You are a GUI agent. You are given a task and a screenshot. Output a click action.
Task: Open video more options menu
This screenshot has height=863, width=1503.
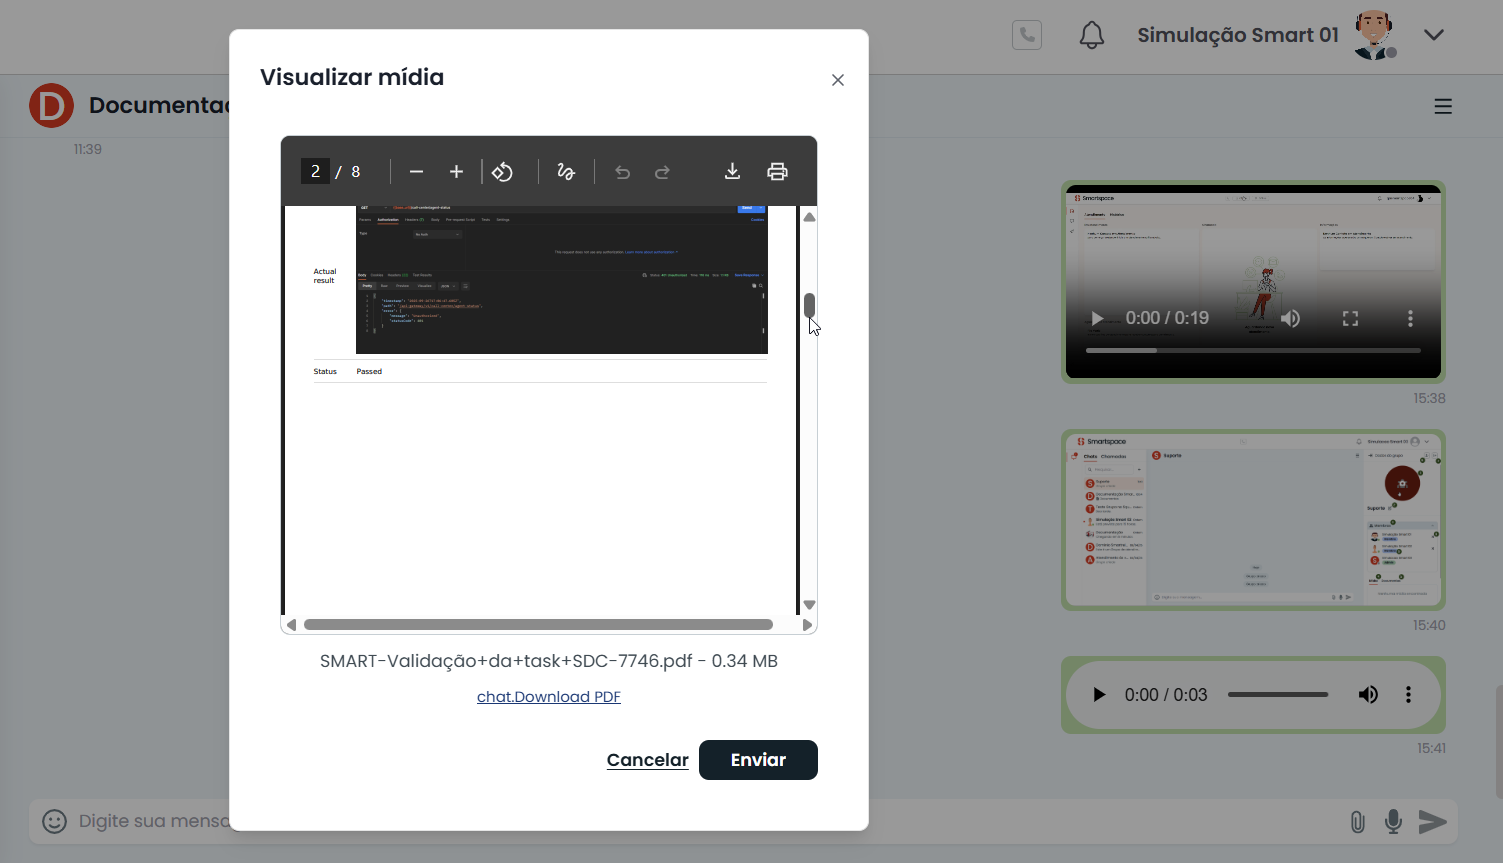[1410, 318]
